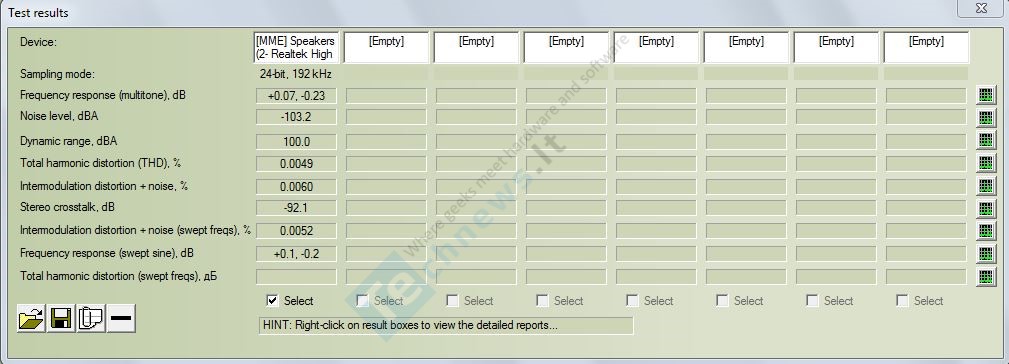The image size is (1009, 364).
Task: Uncheck the first slot's Select checkbox
Action: tap(273, 300)
